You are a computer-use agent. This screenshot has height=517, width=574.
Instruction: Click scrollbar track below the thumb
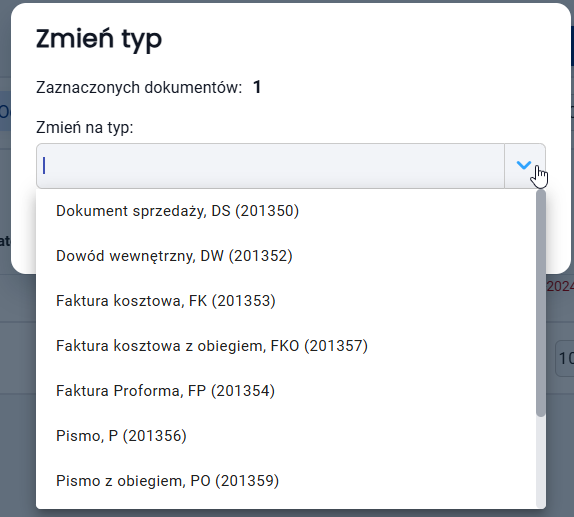pyautogui.click(x=541, y=461)
